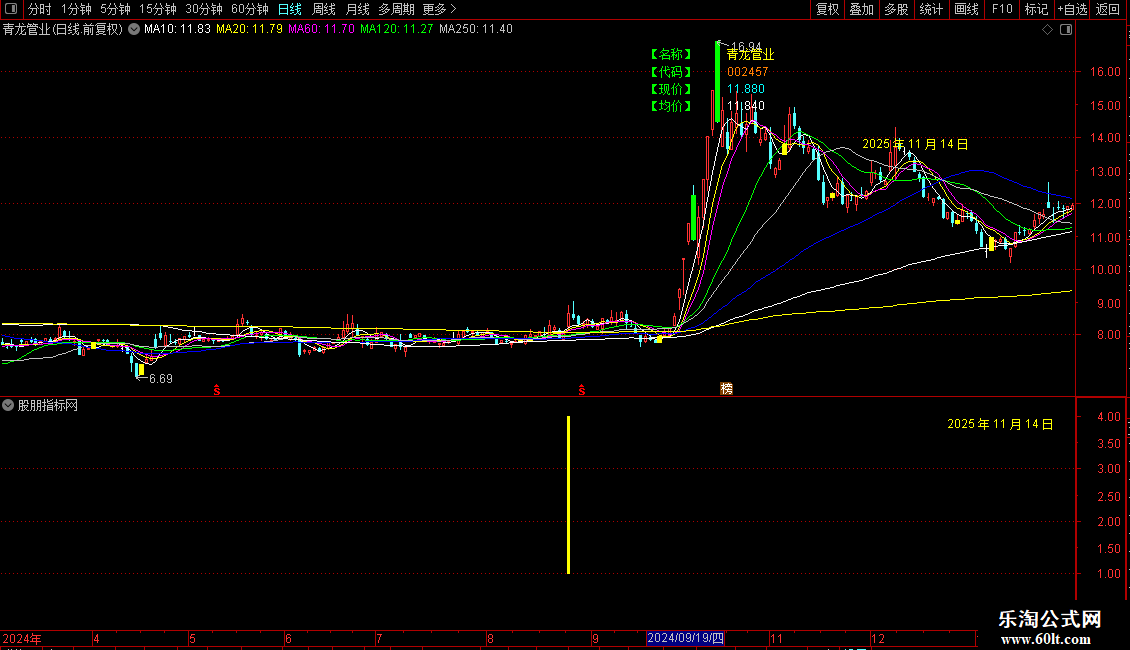The width and height of the screenshot is (1130, 650).
Task: Click the 复权 button
Action: pos(827,9)
